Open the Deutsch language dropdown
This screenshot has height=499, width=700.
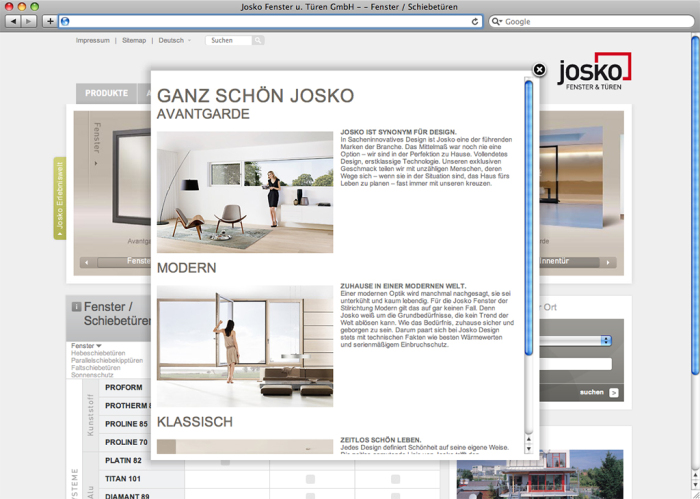click(174, 40)
